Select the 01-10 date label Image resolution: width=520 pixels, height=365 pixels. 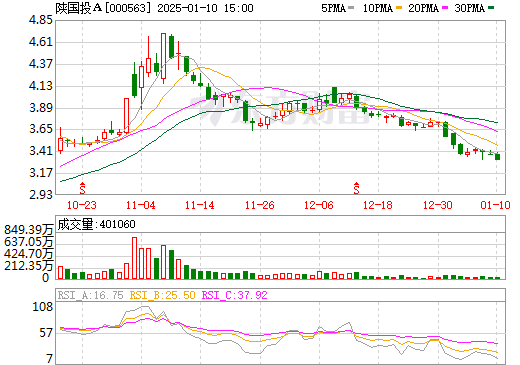495,205
